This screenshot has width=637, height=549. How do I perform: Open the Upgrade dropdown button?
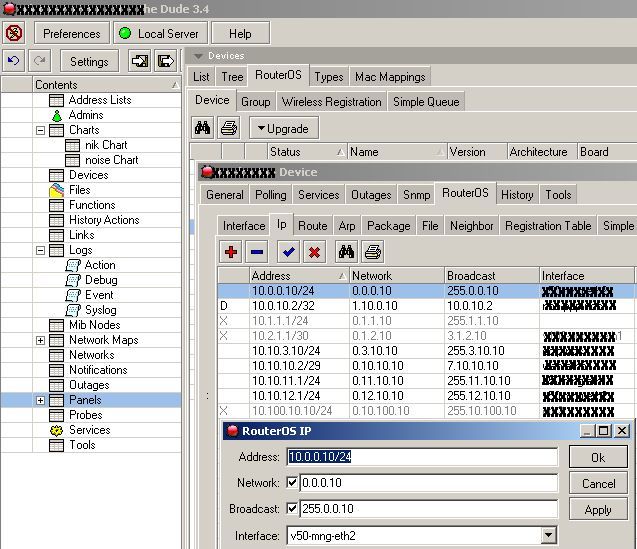(x=284, y=128)
